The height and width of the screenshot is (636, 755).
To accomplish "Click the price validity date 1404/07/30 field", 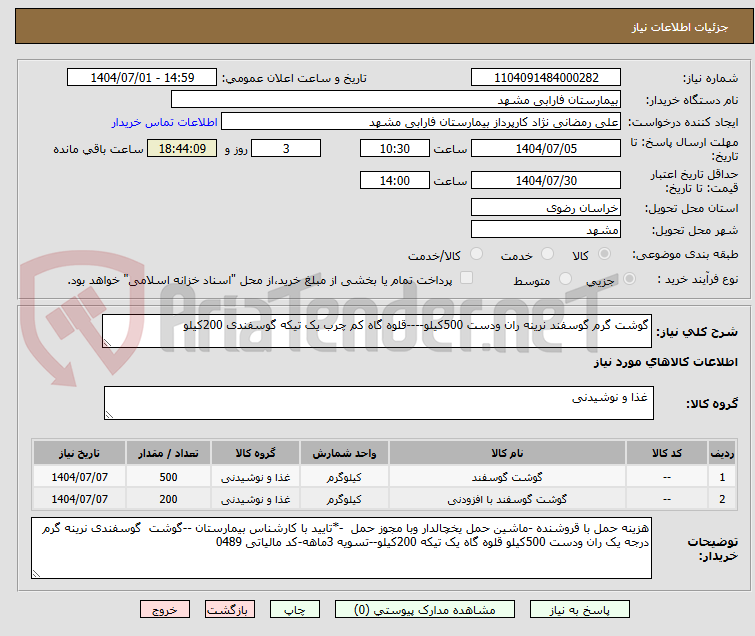I will pos(546,181).
